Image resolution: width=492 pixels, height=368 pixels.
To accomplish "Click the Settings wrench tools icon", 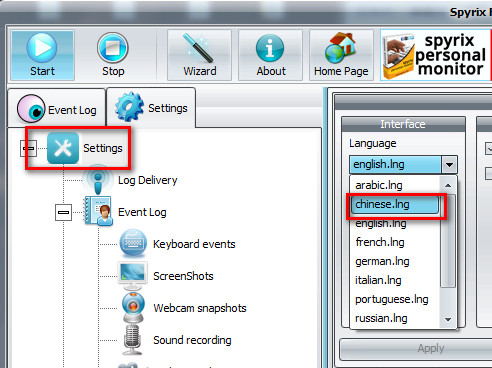I will point(63,148).
